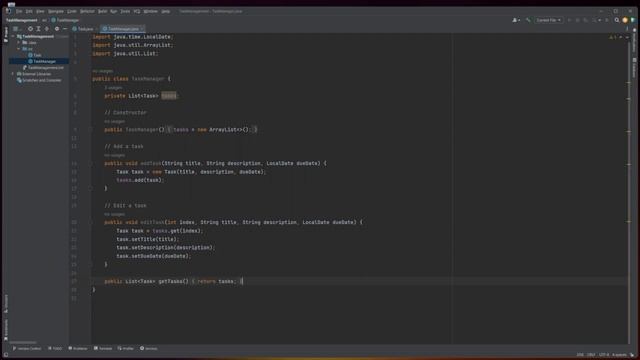
Task: Open Version Control tool window
Action: pyautogui.click(x=27, y=349)
